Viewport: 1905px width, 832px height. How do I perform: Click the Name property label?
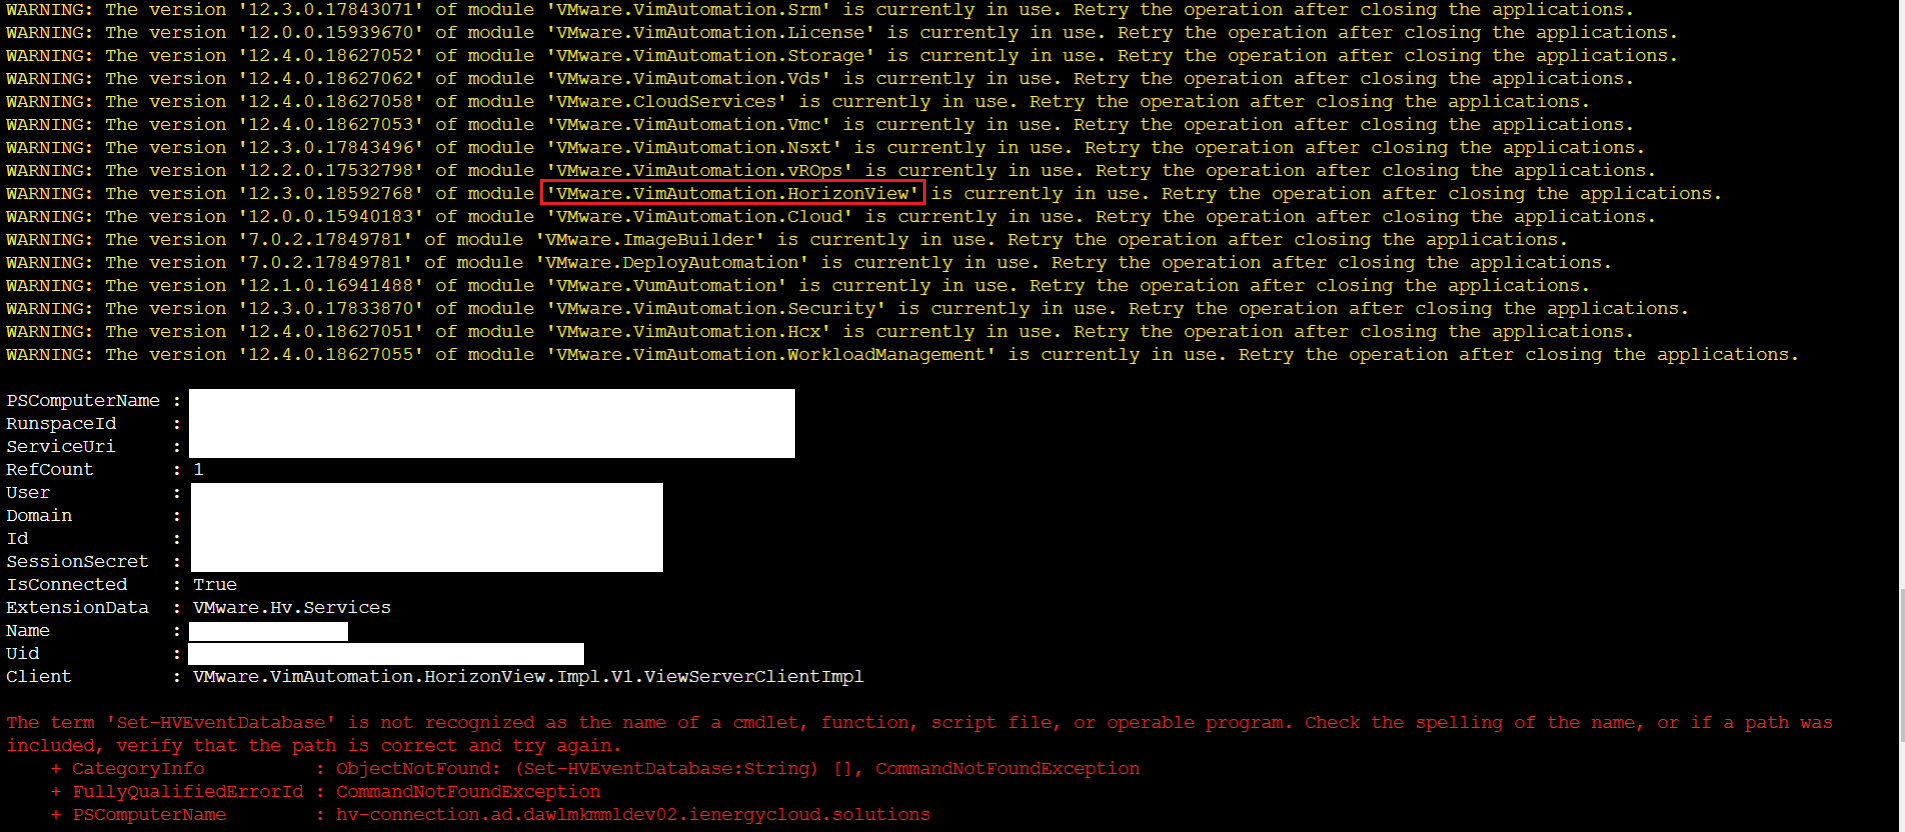28,631
